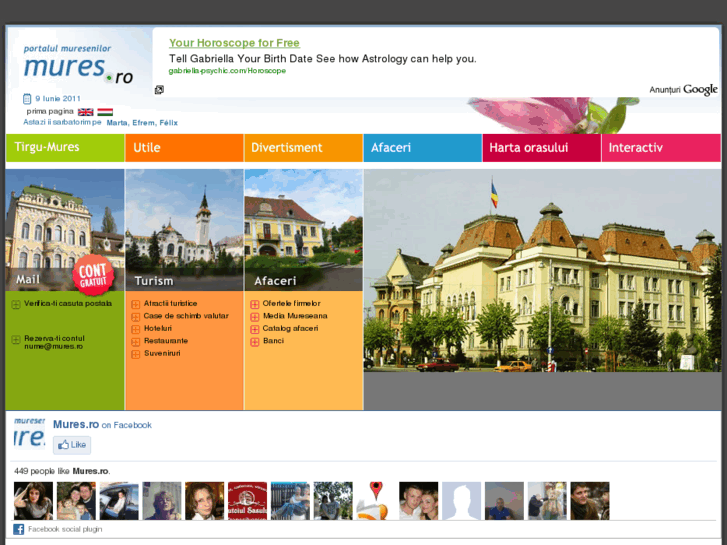This screenshot has width=727, height=545.
Task: Open the Afaceri menu tab
Action: point(422,147)
